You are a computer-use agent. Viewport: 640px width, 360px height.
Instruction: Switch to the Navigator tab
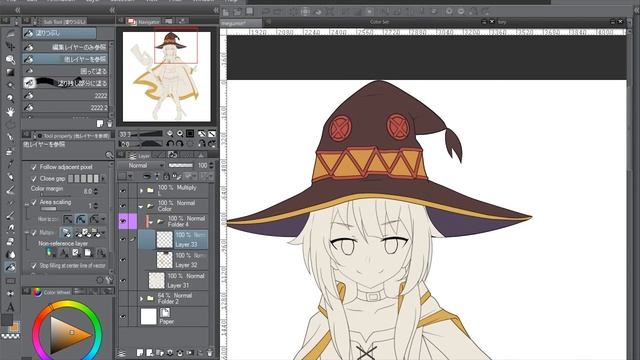pos(144,21)
